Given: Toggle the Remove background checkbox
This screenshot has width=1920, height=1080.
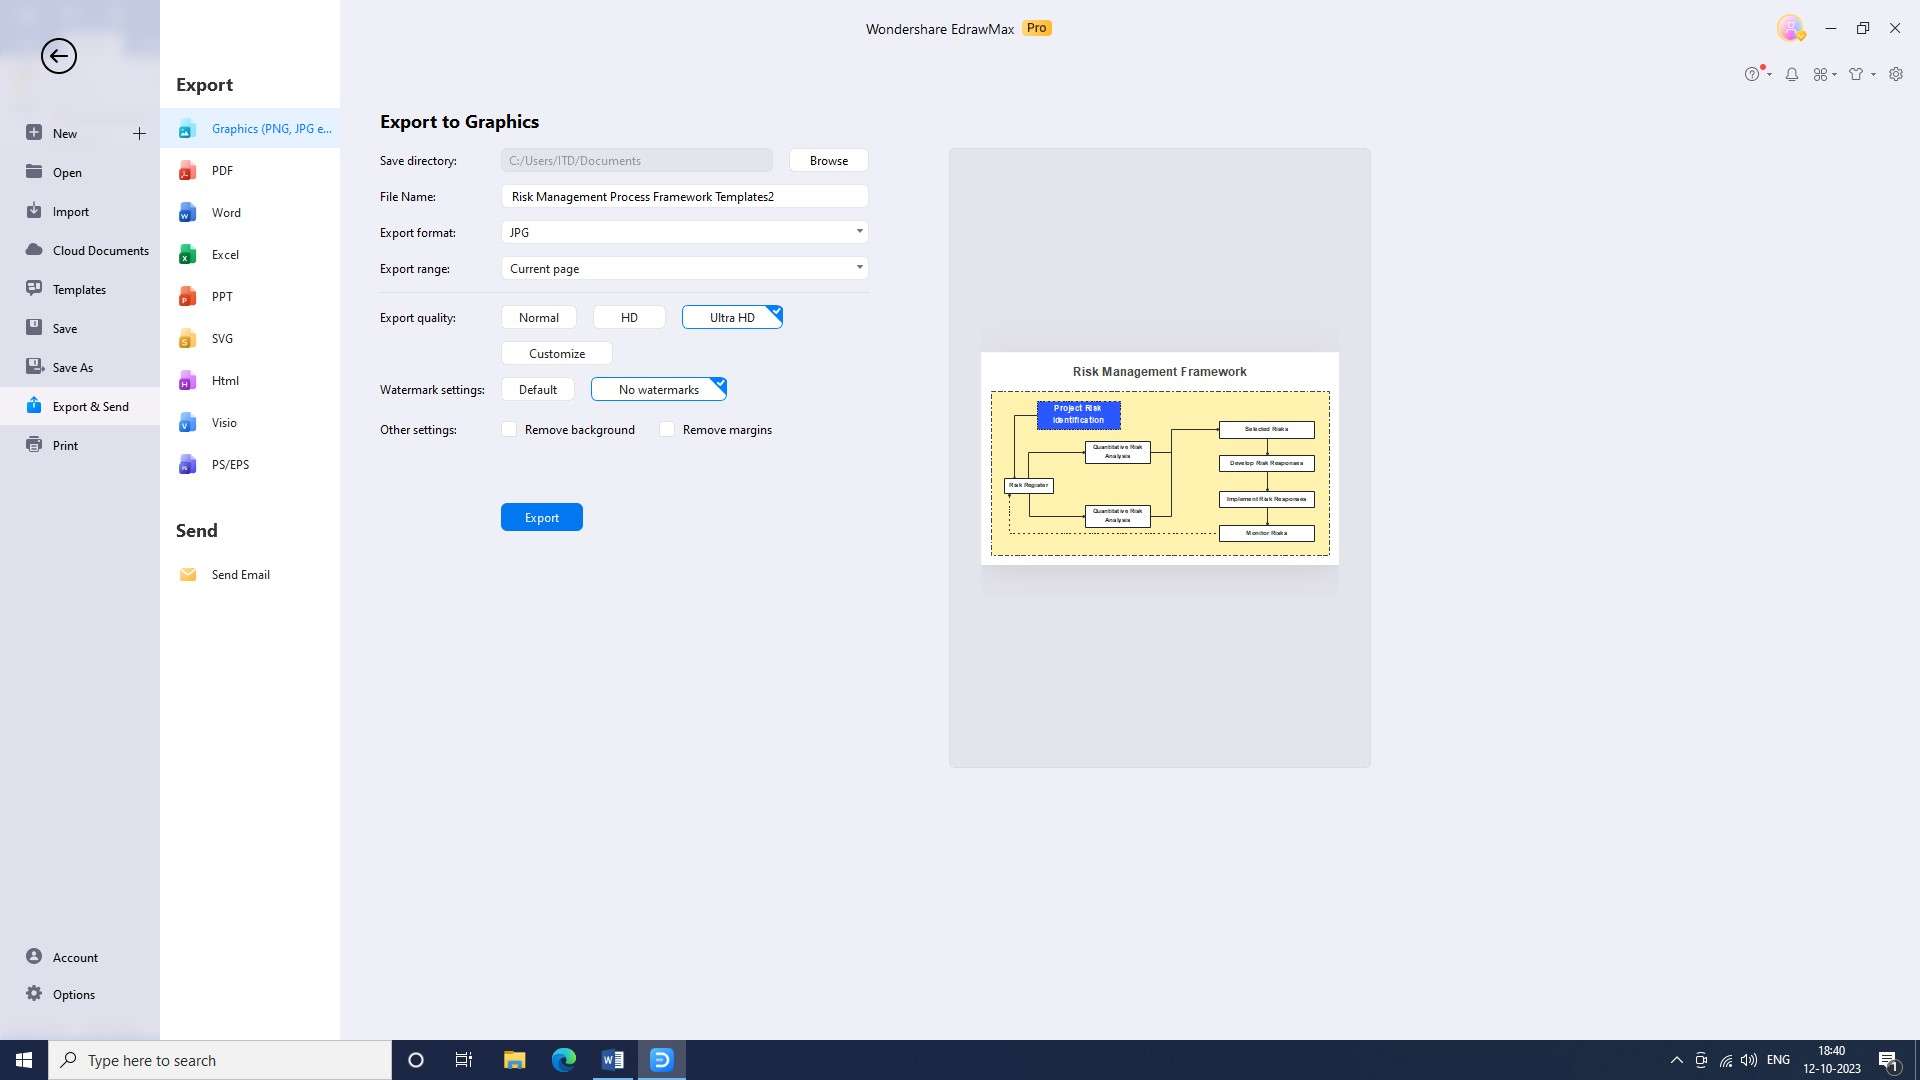Looking at the screenshot, I should pyautogui.click(x=509, y=430).
